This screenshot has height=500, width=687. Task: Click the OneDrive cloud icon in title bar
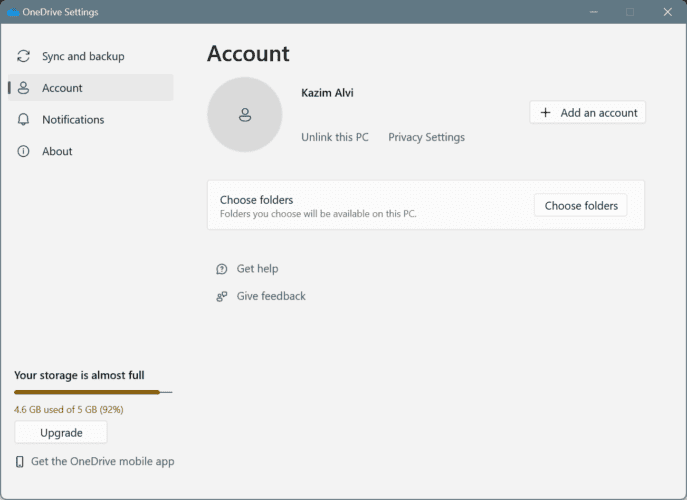[x=13, y=12]
